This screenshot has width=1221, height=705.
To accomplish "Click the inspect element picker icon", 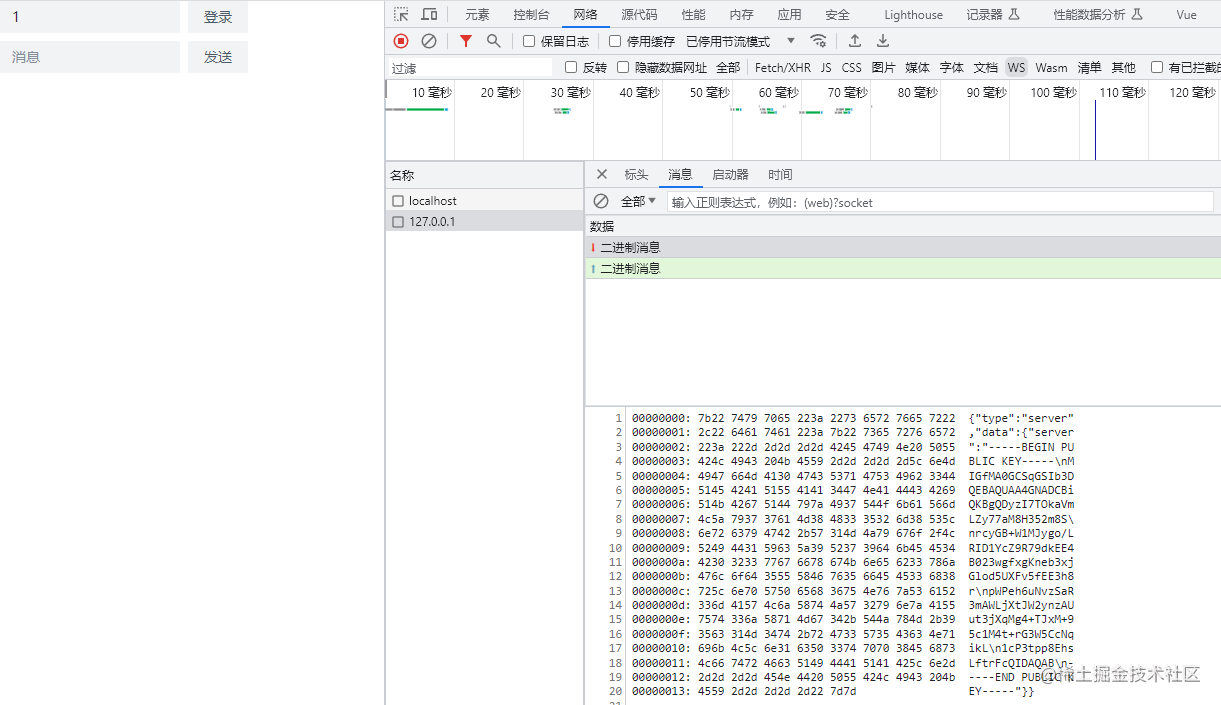I will point(401,14).
